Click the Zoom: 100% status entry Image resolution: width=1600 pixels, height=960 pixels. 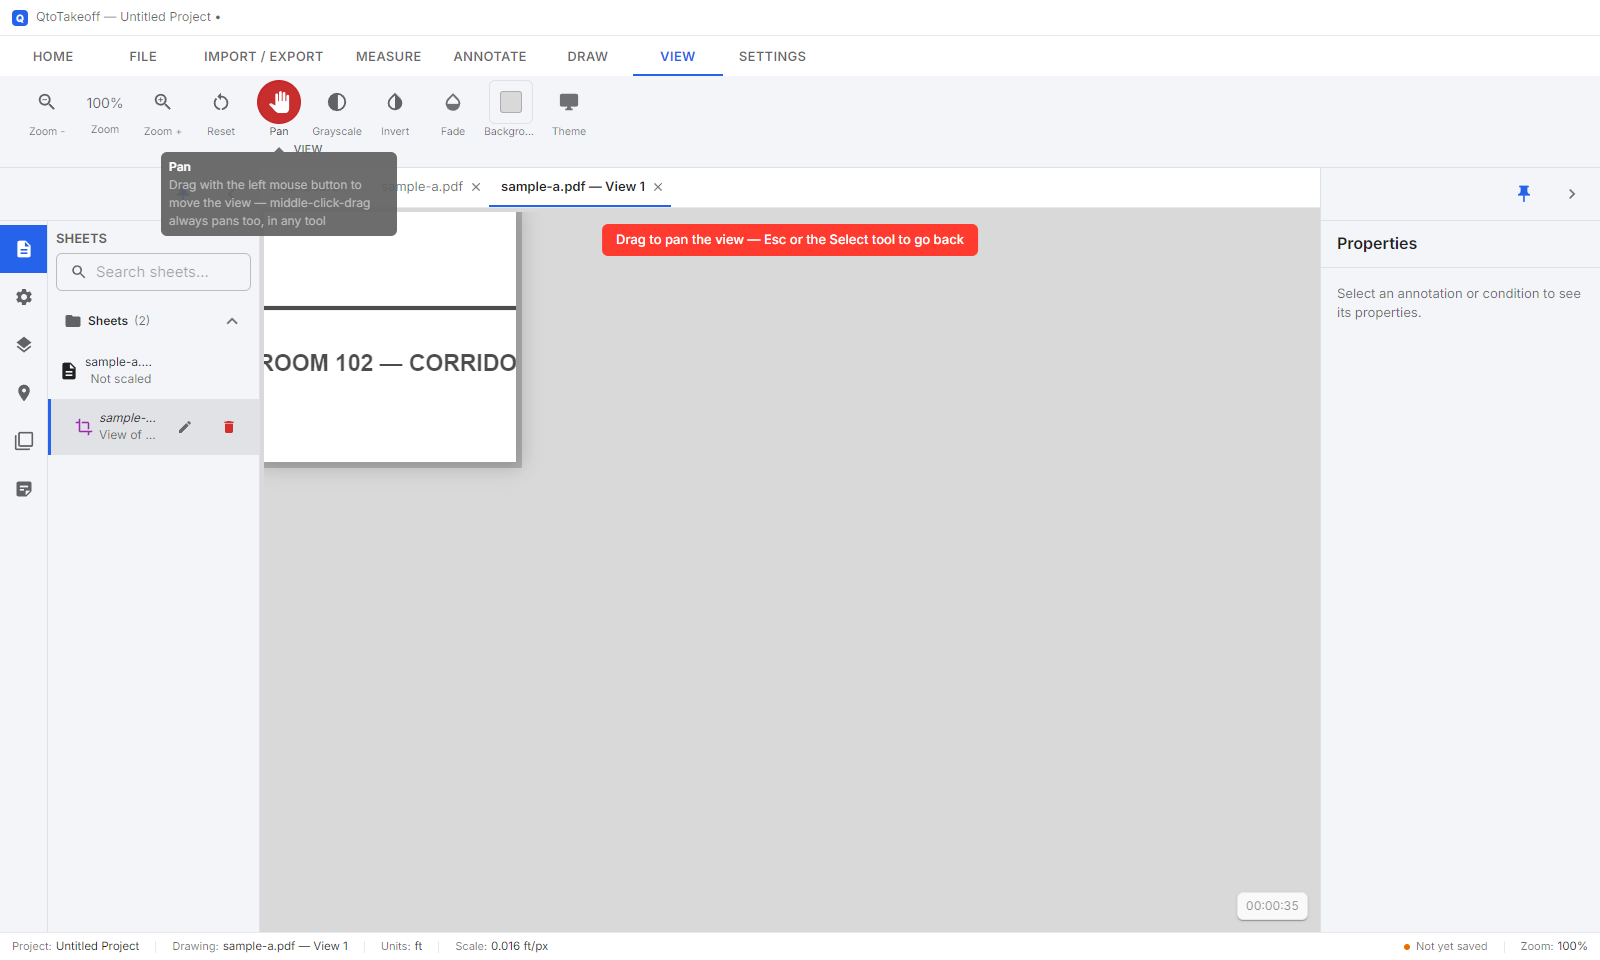(x=1554, y=946)
